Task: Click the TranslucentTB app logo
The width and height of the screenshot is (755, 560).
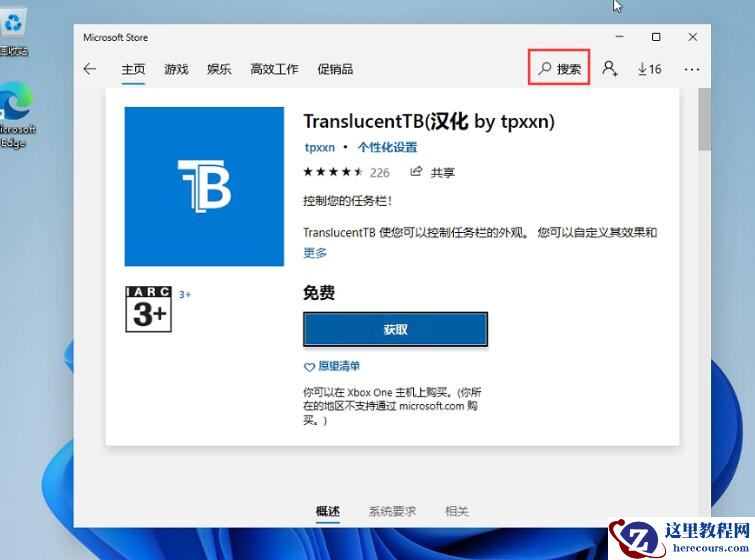Action: tap(204, 186)
